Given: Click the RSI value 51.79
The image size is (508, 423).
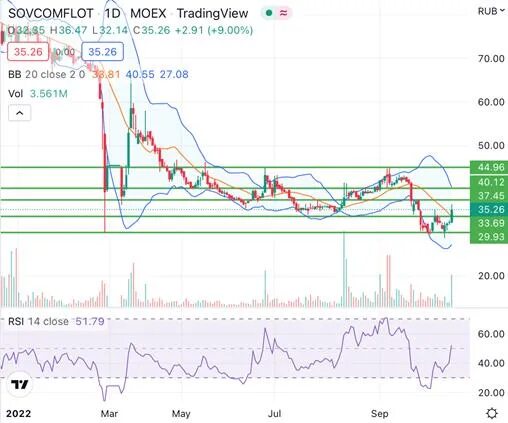Looking at the screenshot, I should [90, 321].
